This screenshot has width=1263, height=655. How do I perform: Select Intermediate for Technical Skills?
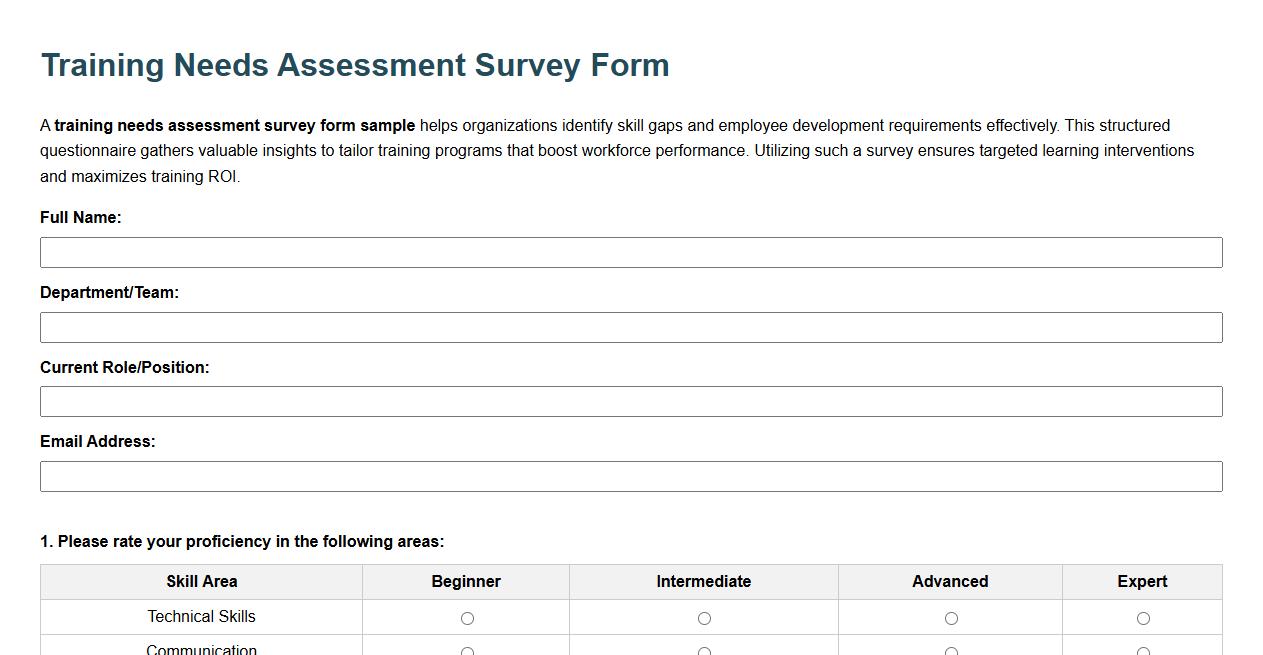(x=704, y=617)
